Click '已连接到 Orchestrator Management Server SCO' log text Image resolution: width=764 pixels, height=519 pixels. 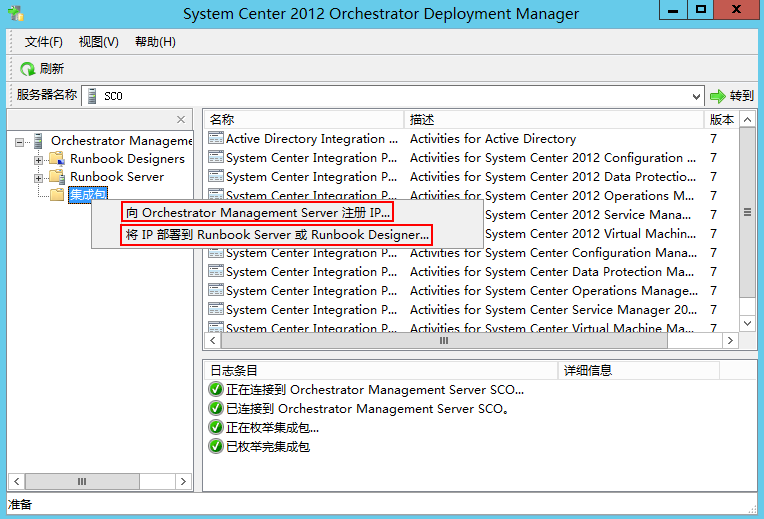[x=367, y=408]
